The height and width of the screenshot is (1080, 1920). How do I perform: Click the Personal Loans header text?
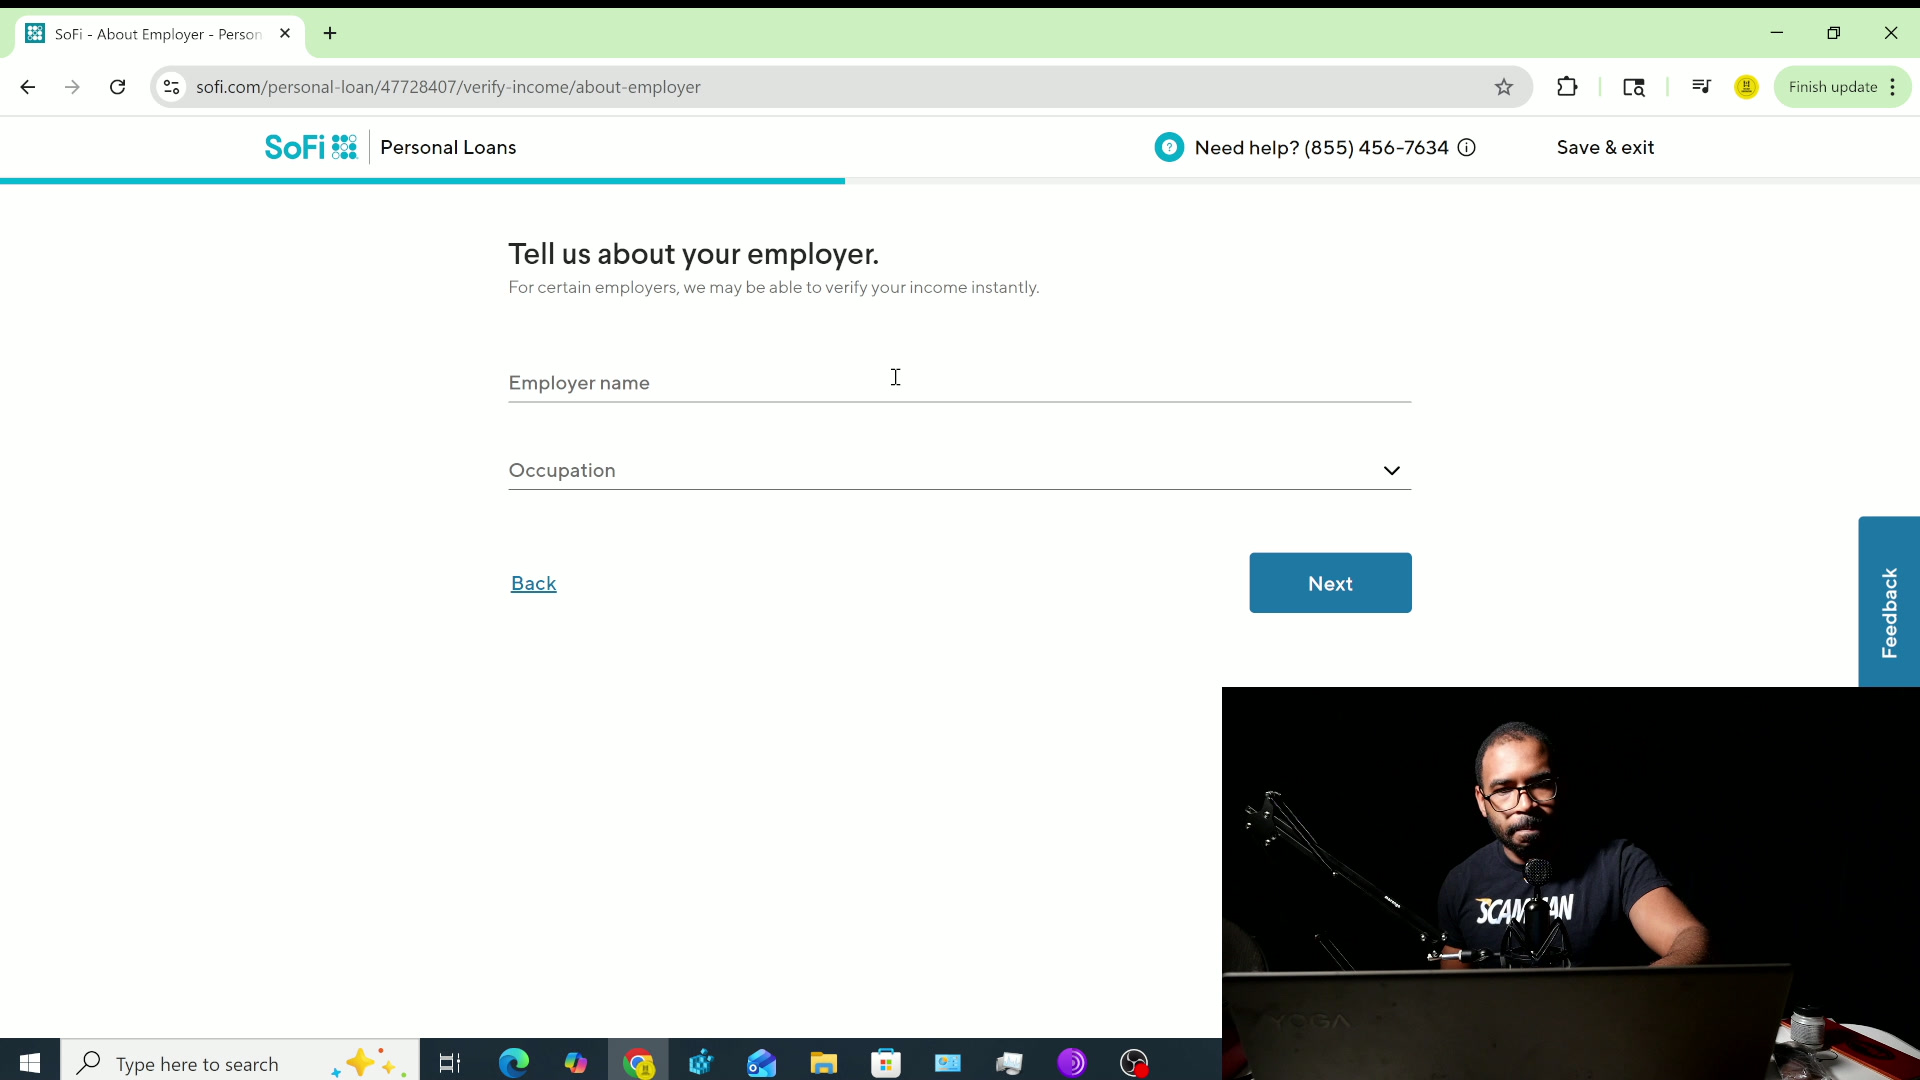[448, 147]
